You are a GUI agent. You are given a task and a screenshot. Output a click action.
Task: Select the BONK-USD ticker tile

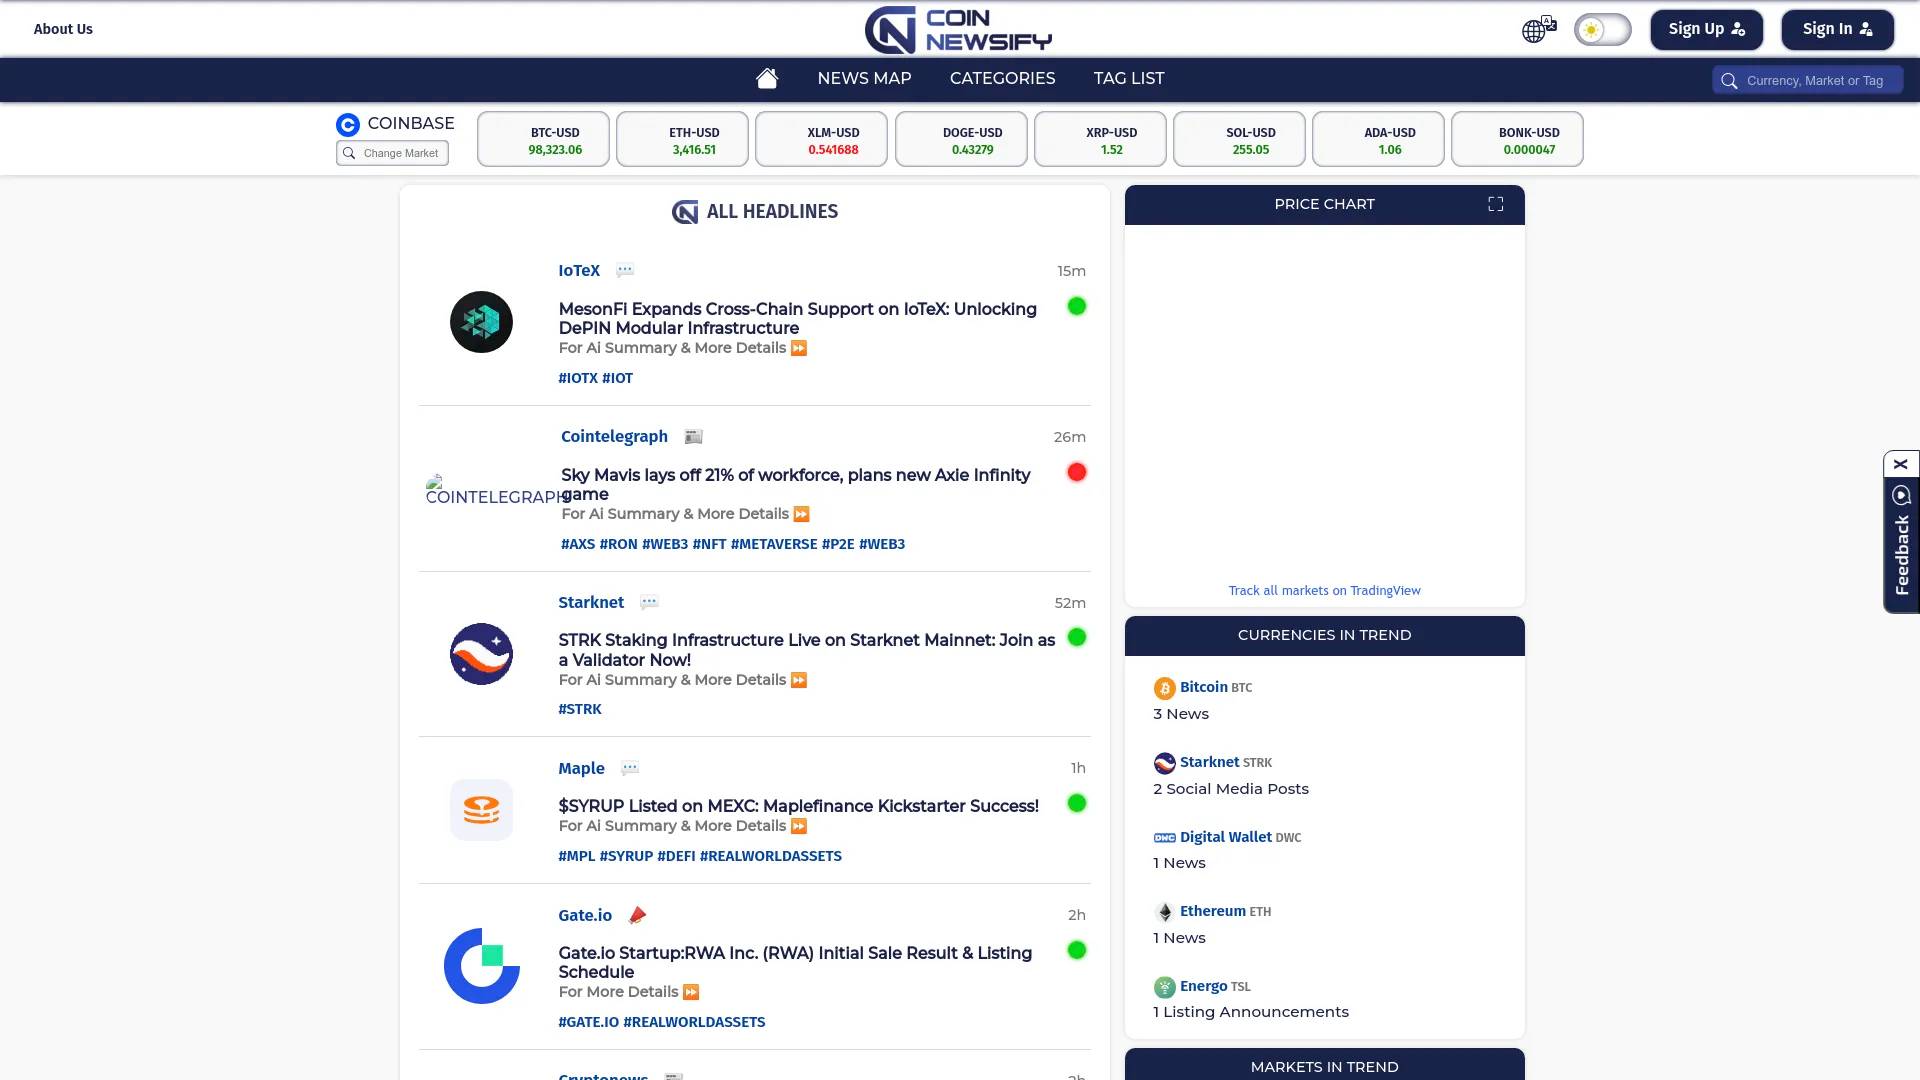click(x=1517, y=139)
